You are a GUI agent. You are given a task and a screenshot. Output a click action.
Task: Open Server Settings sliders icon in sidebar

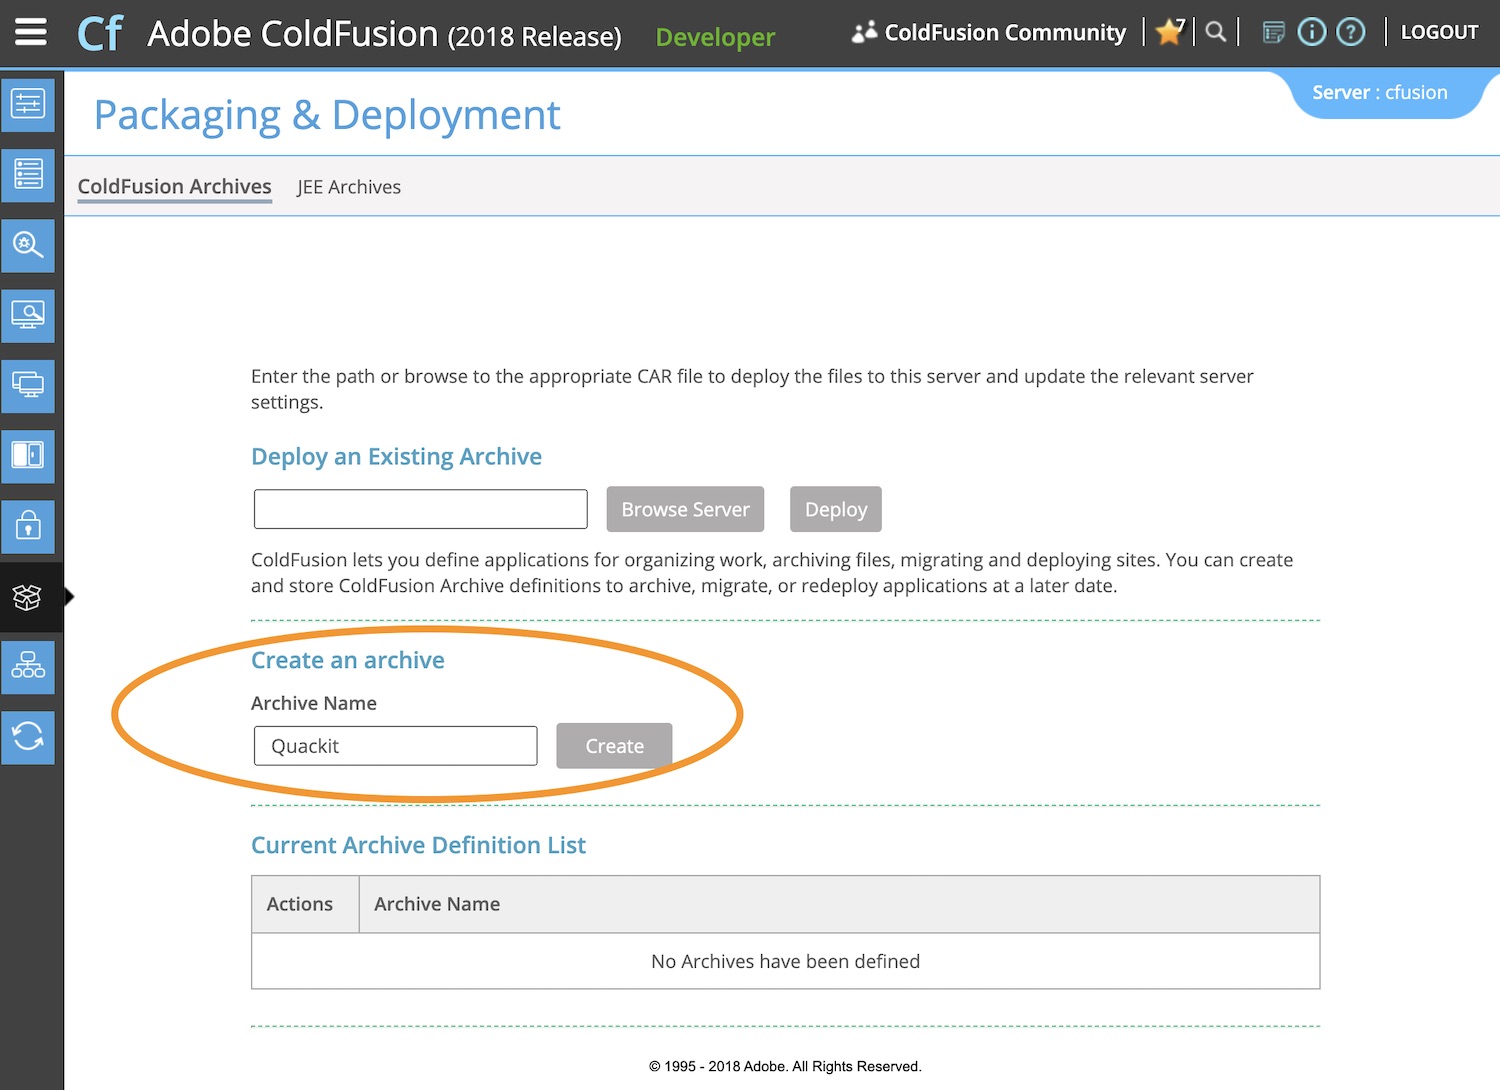coord(28,104)
